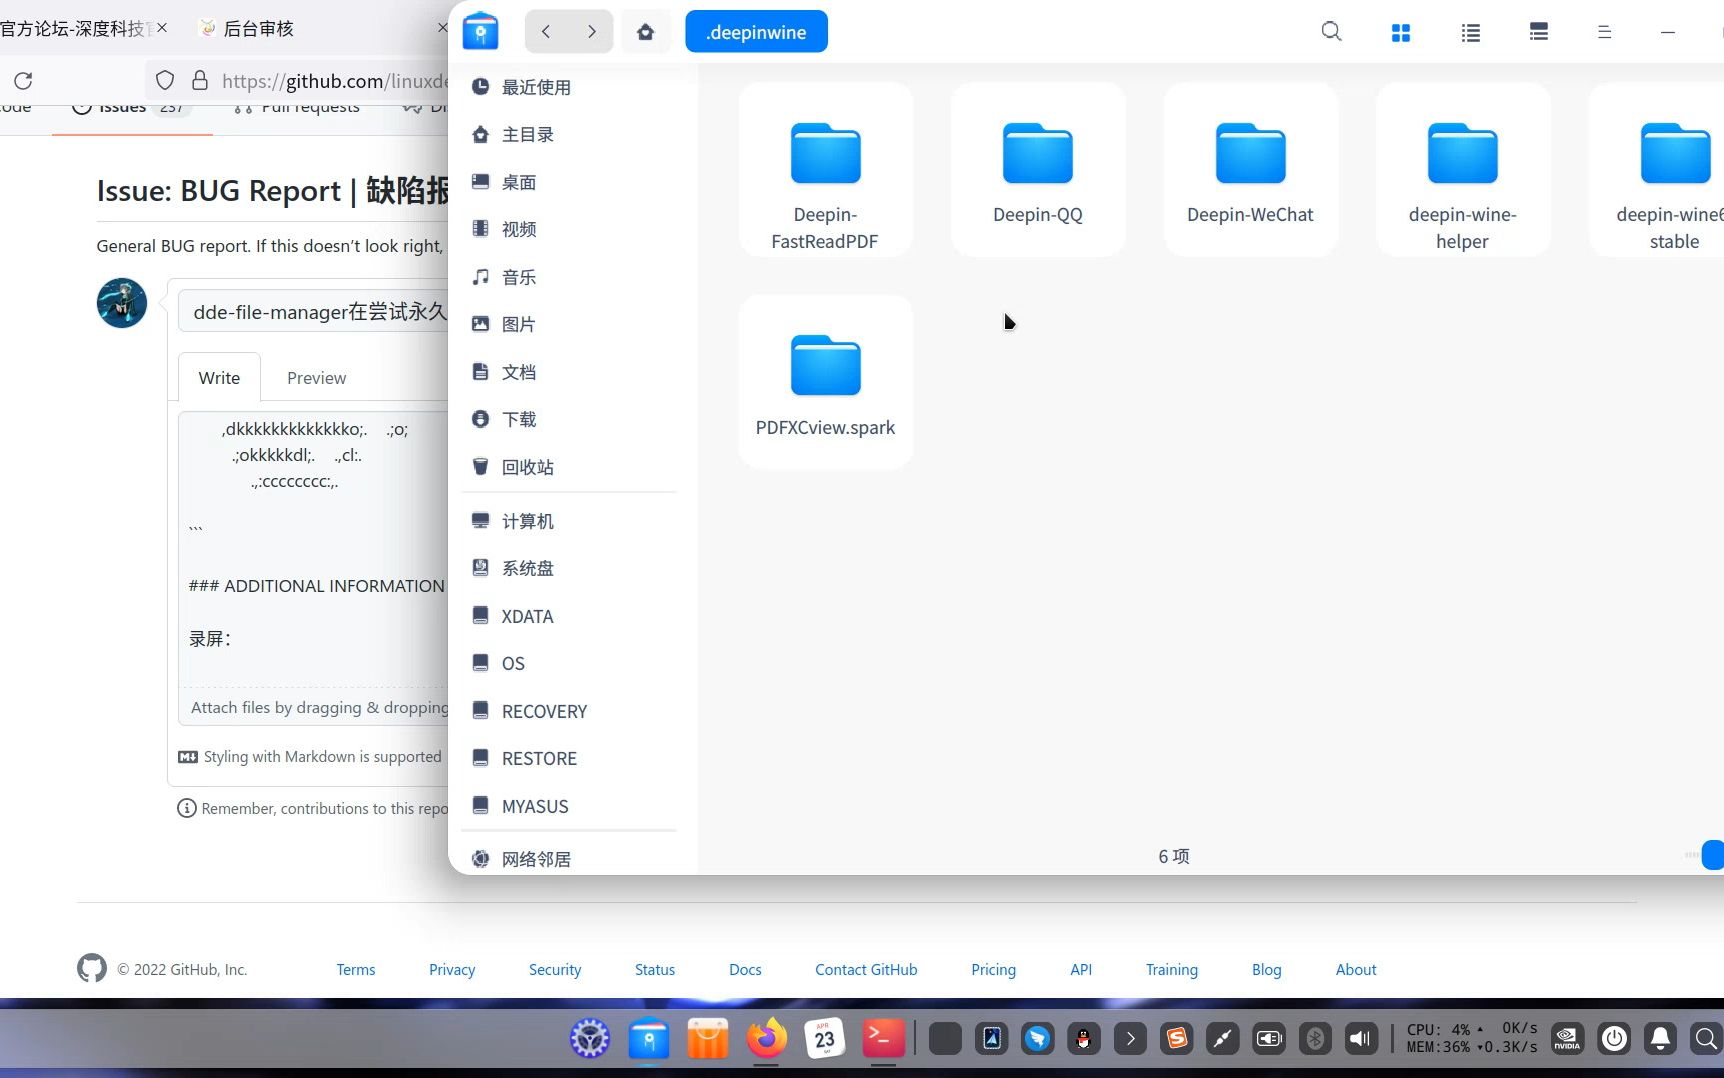Toggle grid view mode in the file manager
The width and height of the screenshot is (1724, 1078).
pyautogui.click(x=1400, y=31)
